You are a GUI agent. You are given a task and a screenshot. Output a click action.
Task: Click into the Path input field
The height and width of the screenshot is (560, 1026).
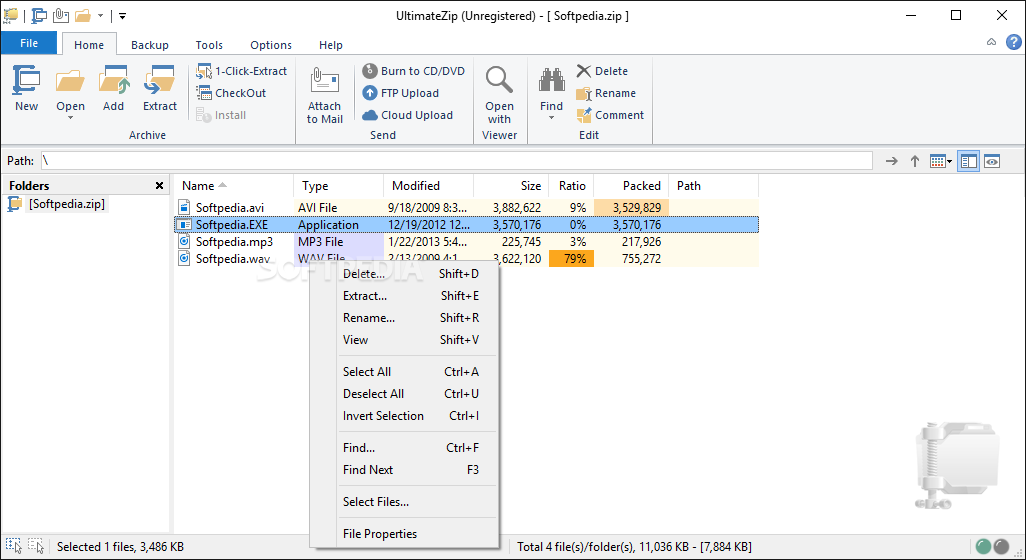[x=456, y=161]
